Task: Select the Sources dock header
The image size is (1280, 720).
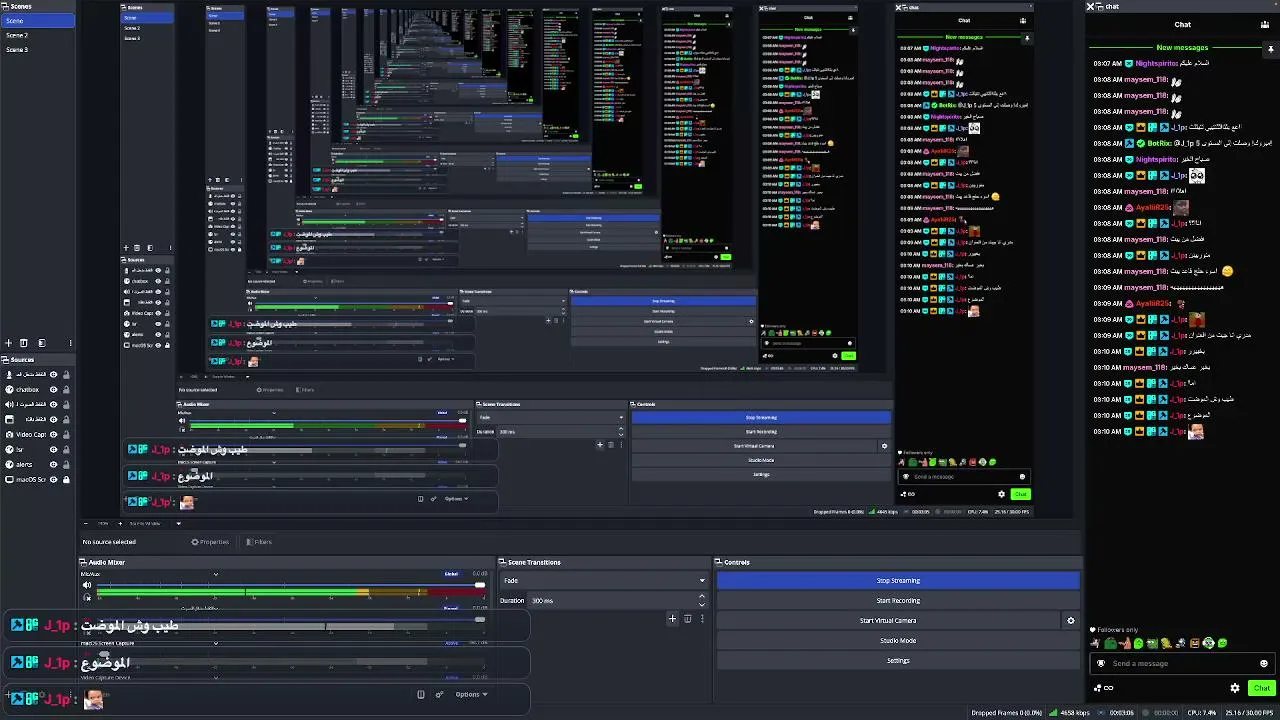Action: 37,359
